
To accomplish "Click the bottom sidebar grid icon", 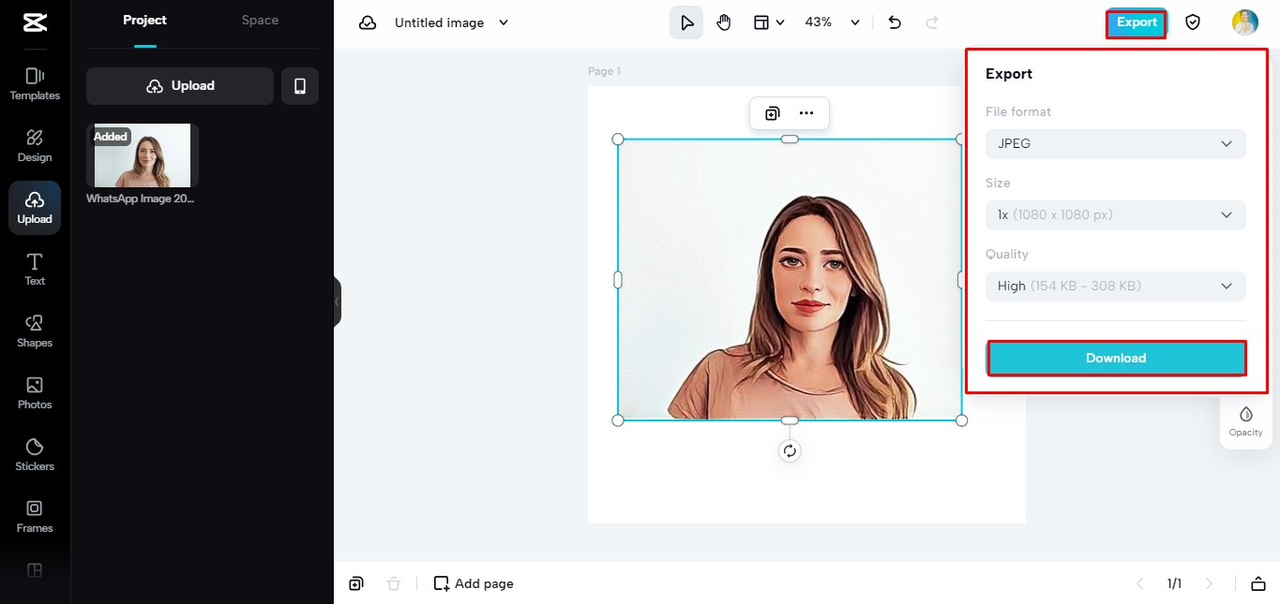I will [35, 570].
